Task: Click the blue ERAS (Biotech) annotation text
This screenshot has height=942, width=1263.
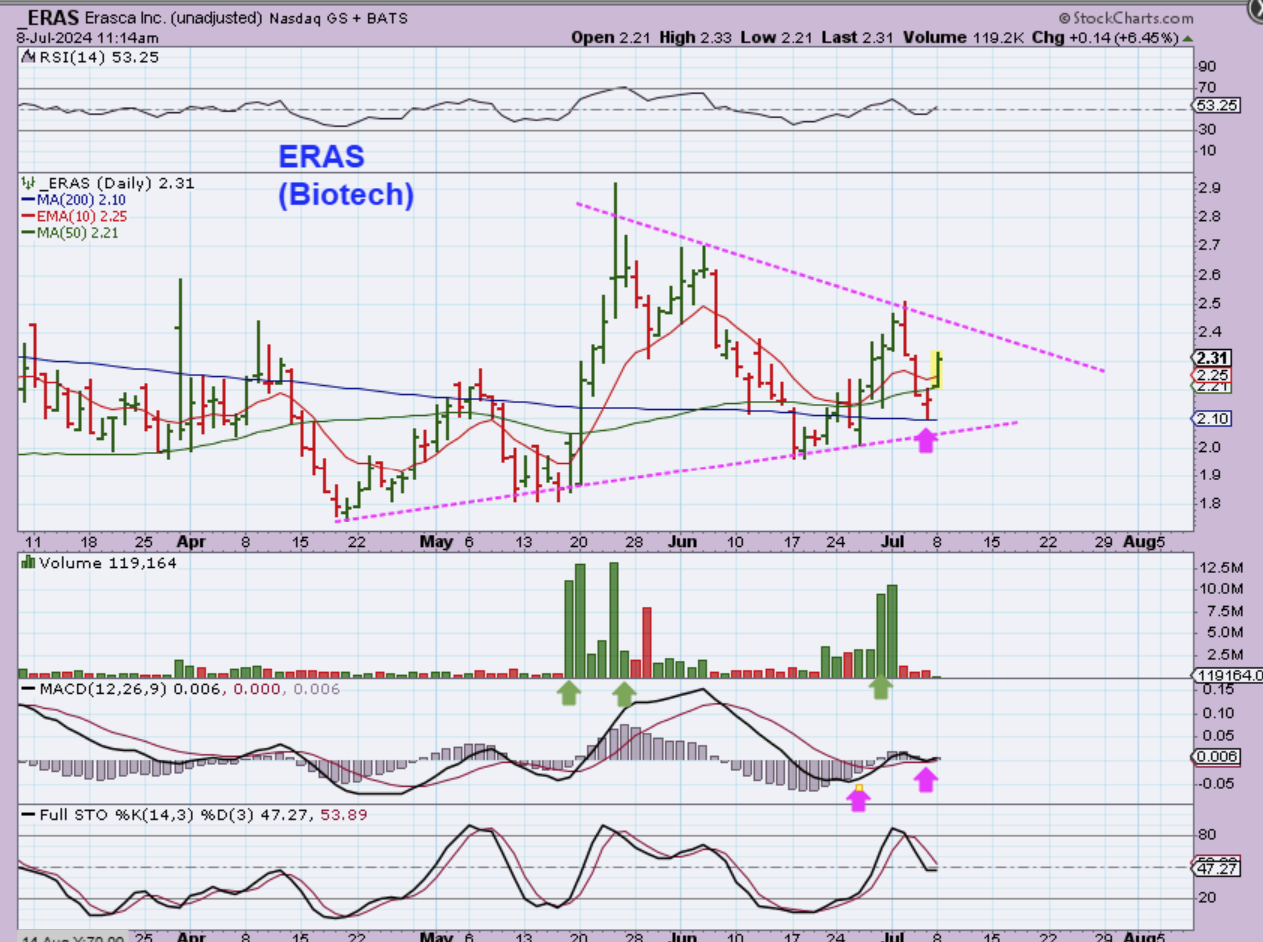Action: 345,175
